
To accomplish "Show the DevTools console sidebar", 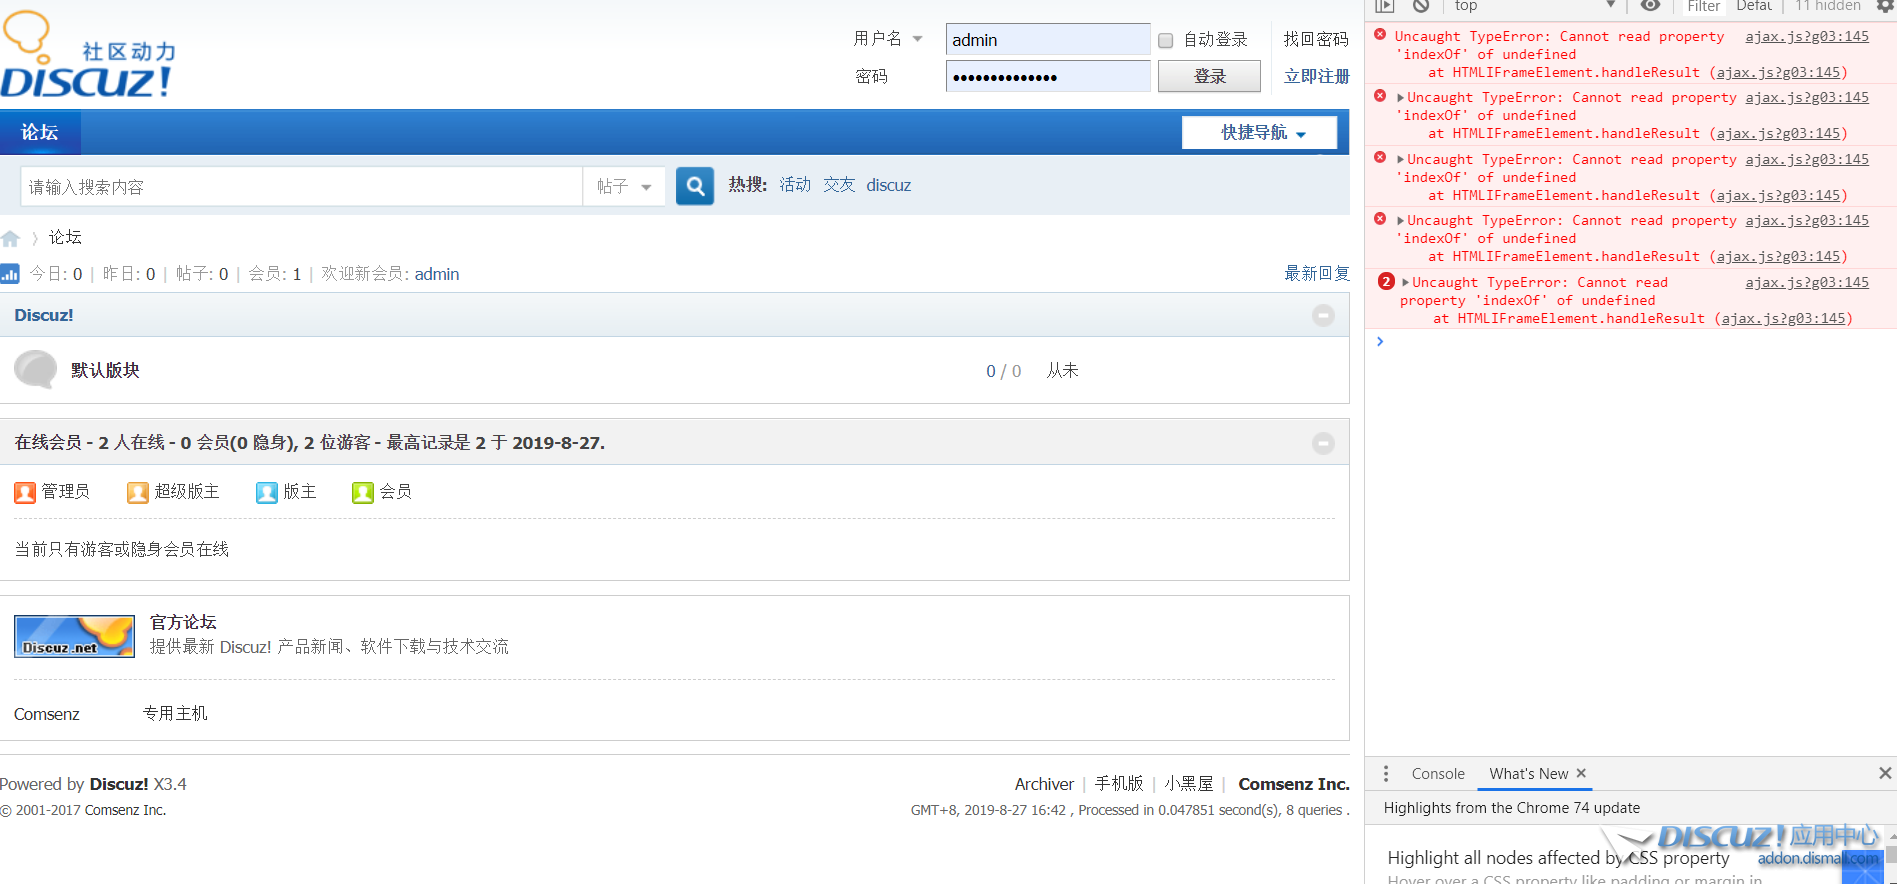I will (1385, 6).
